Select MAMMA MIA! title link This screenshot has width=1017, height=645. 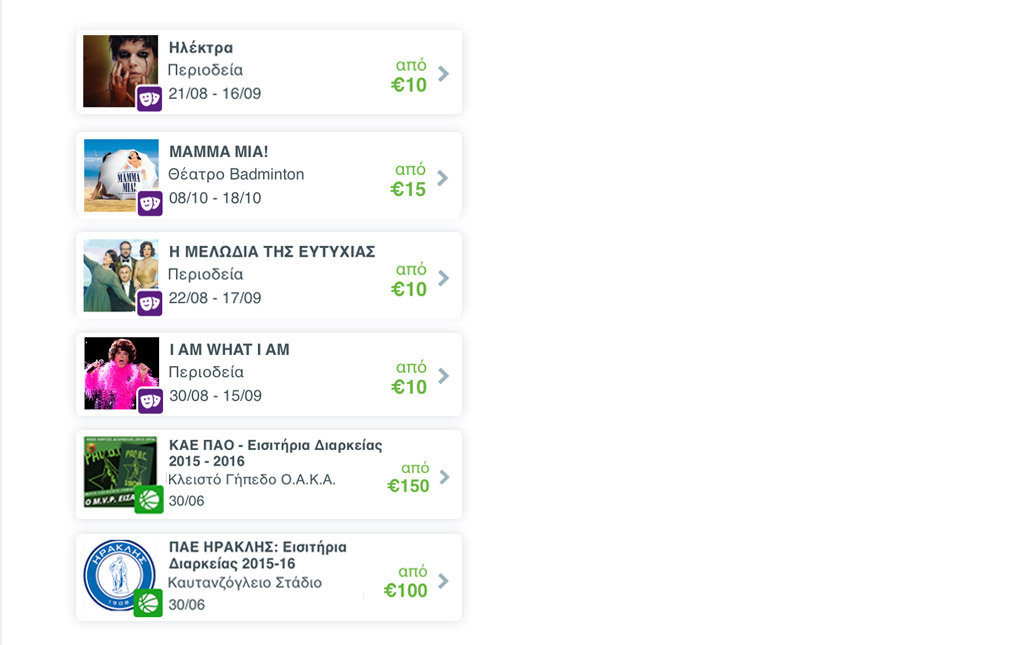coord(219,152)
